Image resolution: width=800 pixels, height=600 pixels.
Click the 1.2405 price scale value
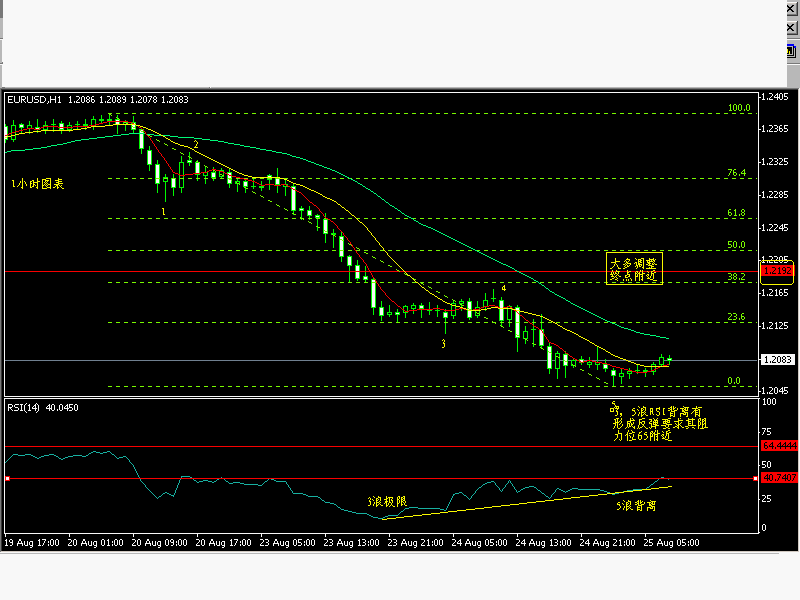[774, 97]
